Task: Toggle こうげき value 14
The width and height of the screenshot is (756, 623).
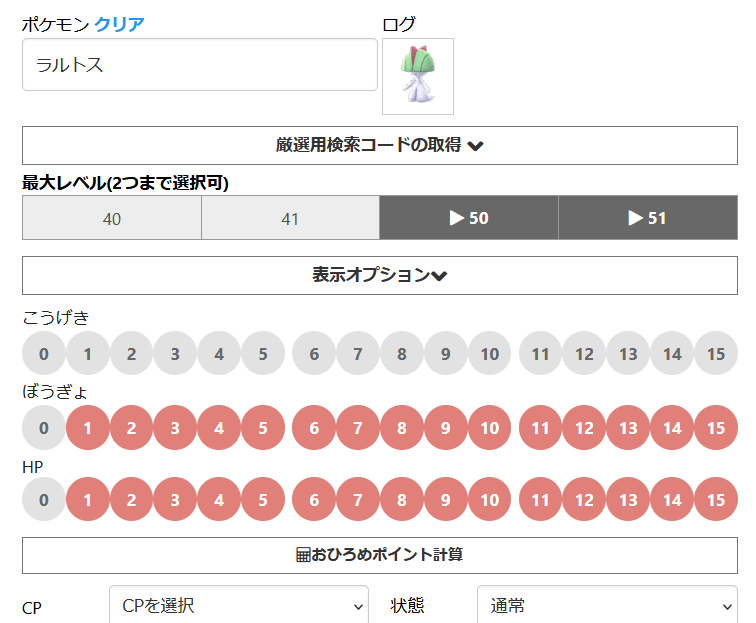Action: point(672,353)
